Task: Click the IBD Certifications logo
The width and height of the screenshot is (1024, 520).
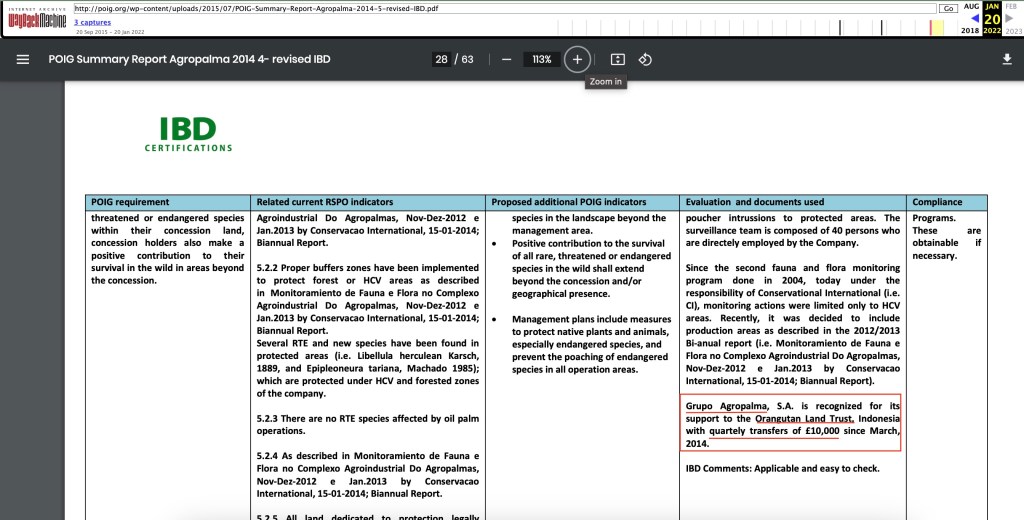Action: pos(188,135)
